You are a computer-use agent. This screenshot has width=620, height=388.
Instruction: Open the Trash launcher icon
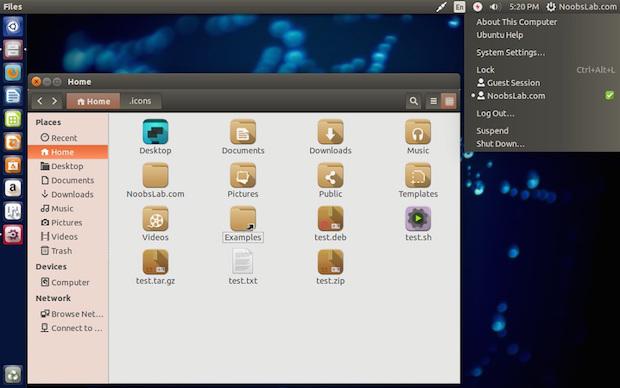pyautogui.click(x=13, y=375)
